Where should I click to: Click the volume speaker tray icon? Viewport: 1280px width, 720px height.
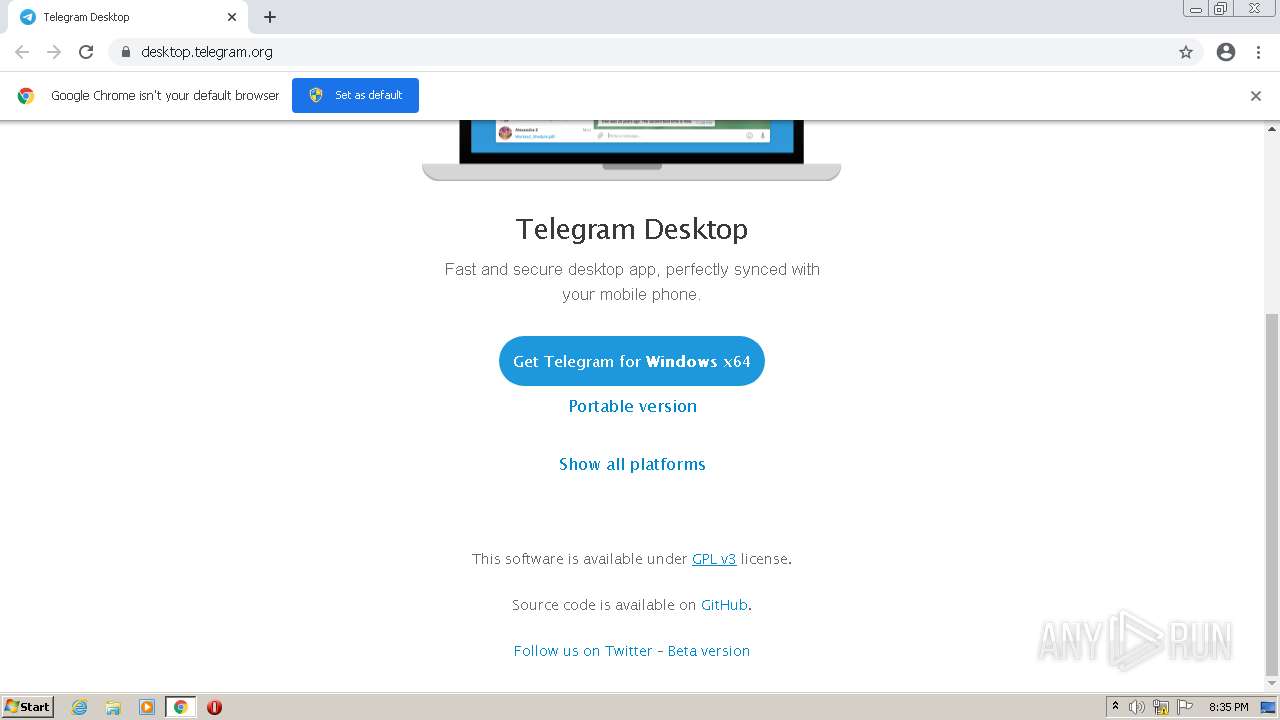[x=1137, y=707]
